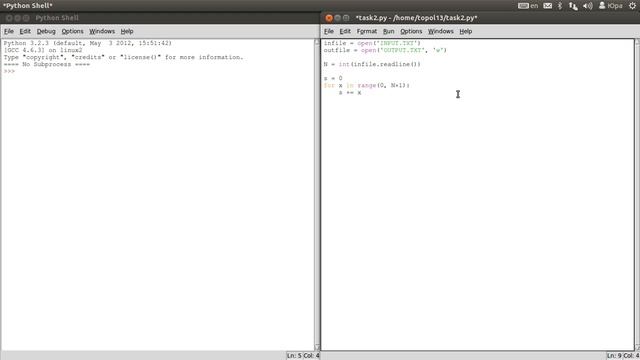Click the Python Shell vertical scrollbar

pyautogui.click(x=317, y=194)
